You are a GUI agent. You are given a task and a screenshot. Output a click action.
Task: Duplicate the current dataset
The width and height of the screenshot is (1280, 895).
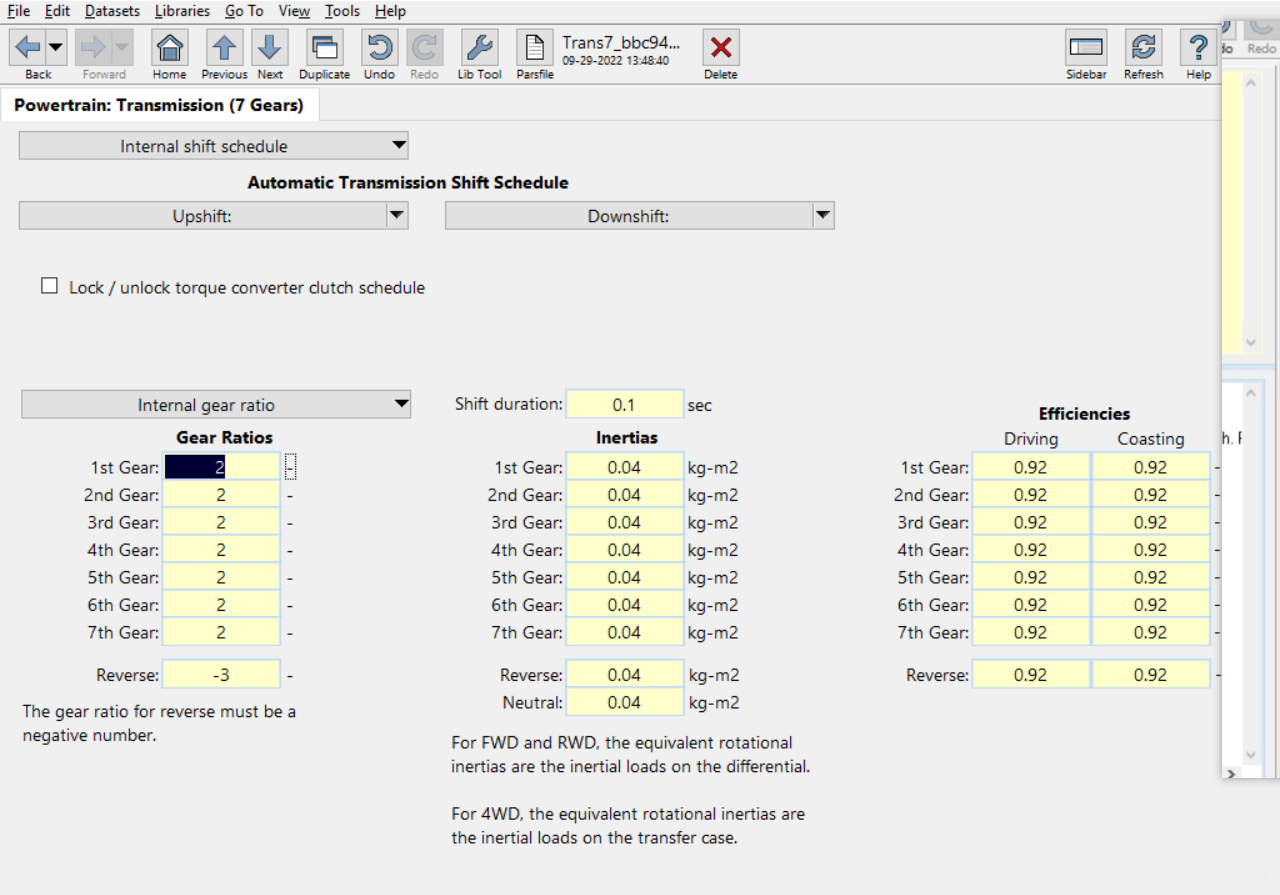(x=325, y=48)
